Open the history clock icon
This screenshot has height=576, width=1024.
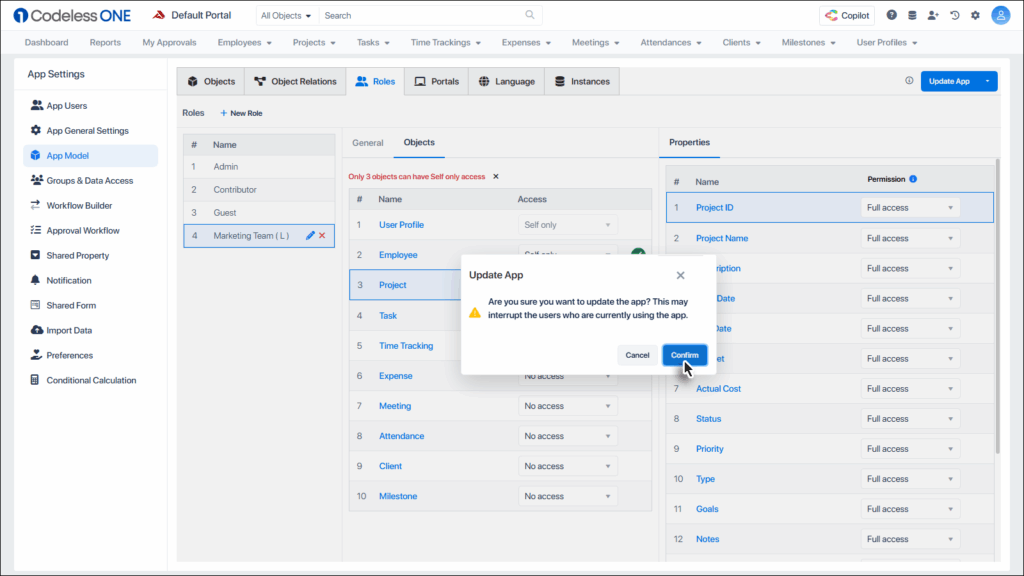click(954, 15)
